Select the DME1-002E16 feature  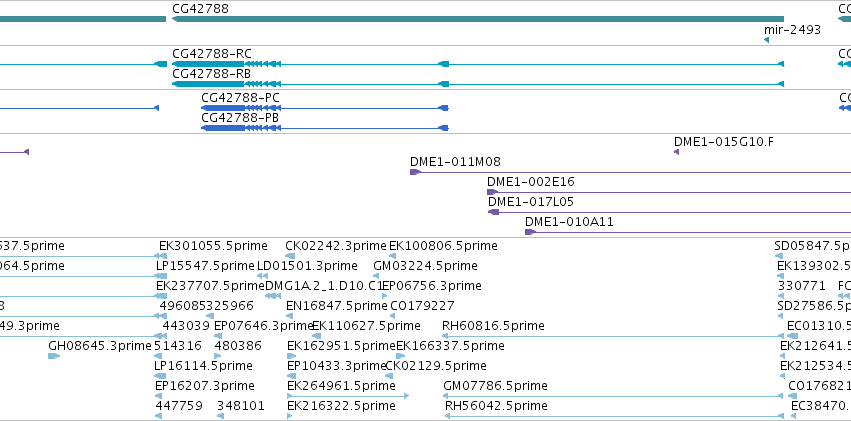click(x=531, y=182)
